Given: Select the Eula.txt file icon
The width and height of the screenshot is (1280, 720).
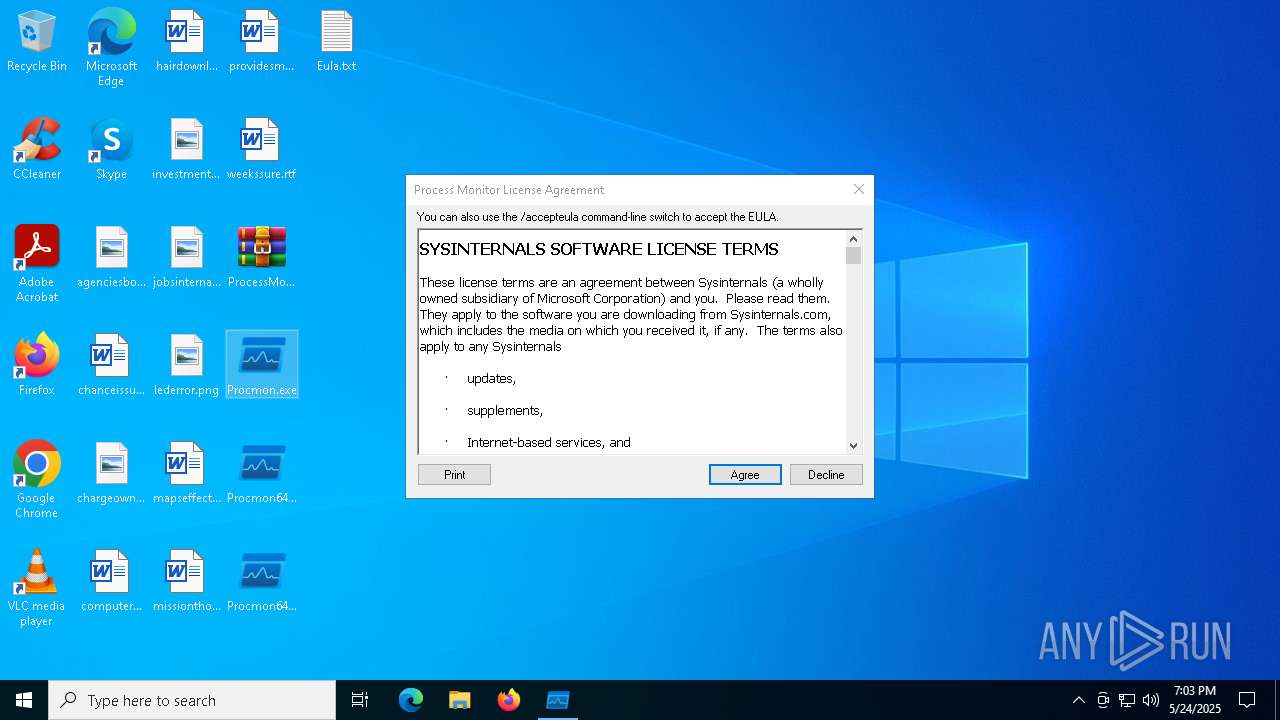Looking at the screenshot, I should pyautogui.click(x=336, y=42).
